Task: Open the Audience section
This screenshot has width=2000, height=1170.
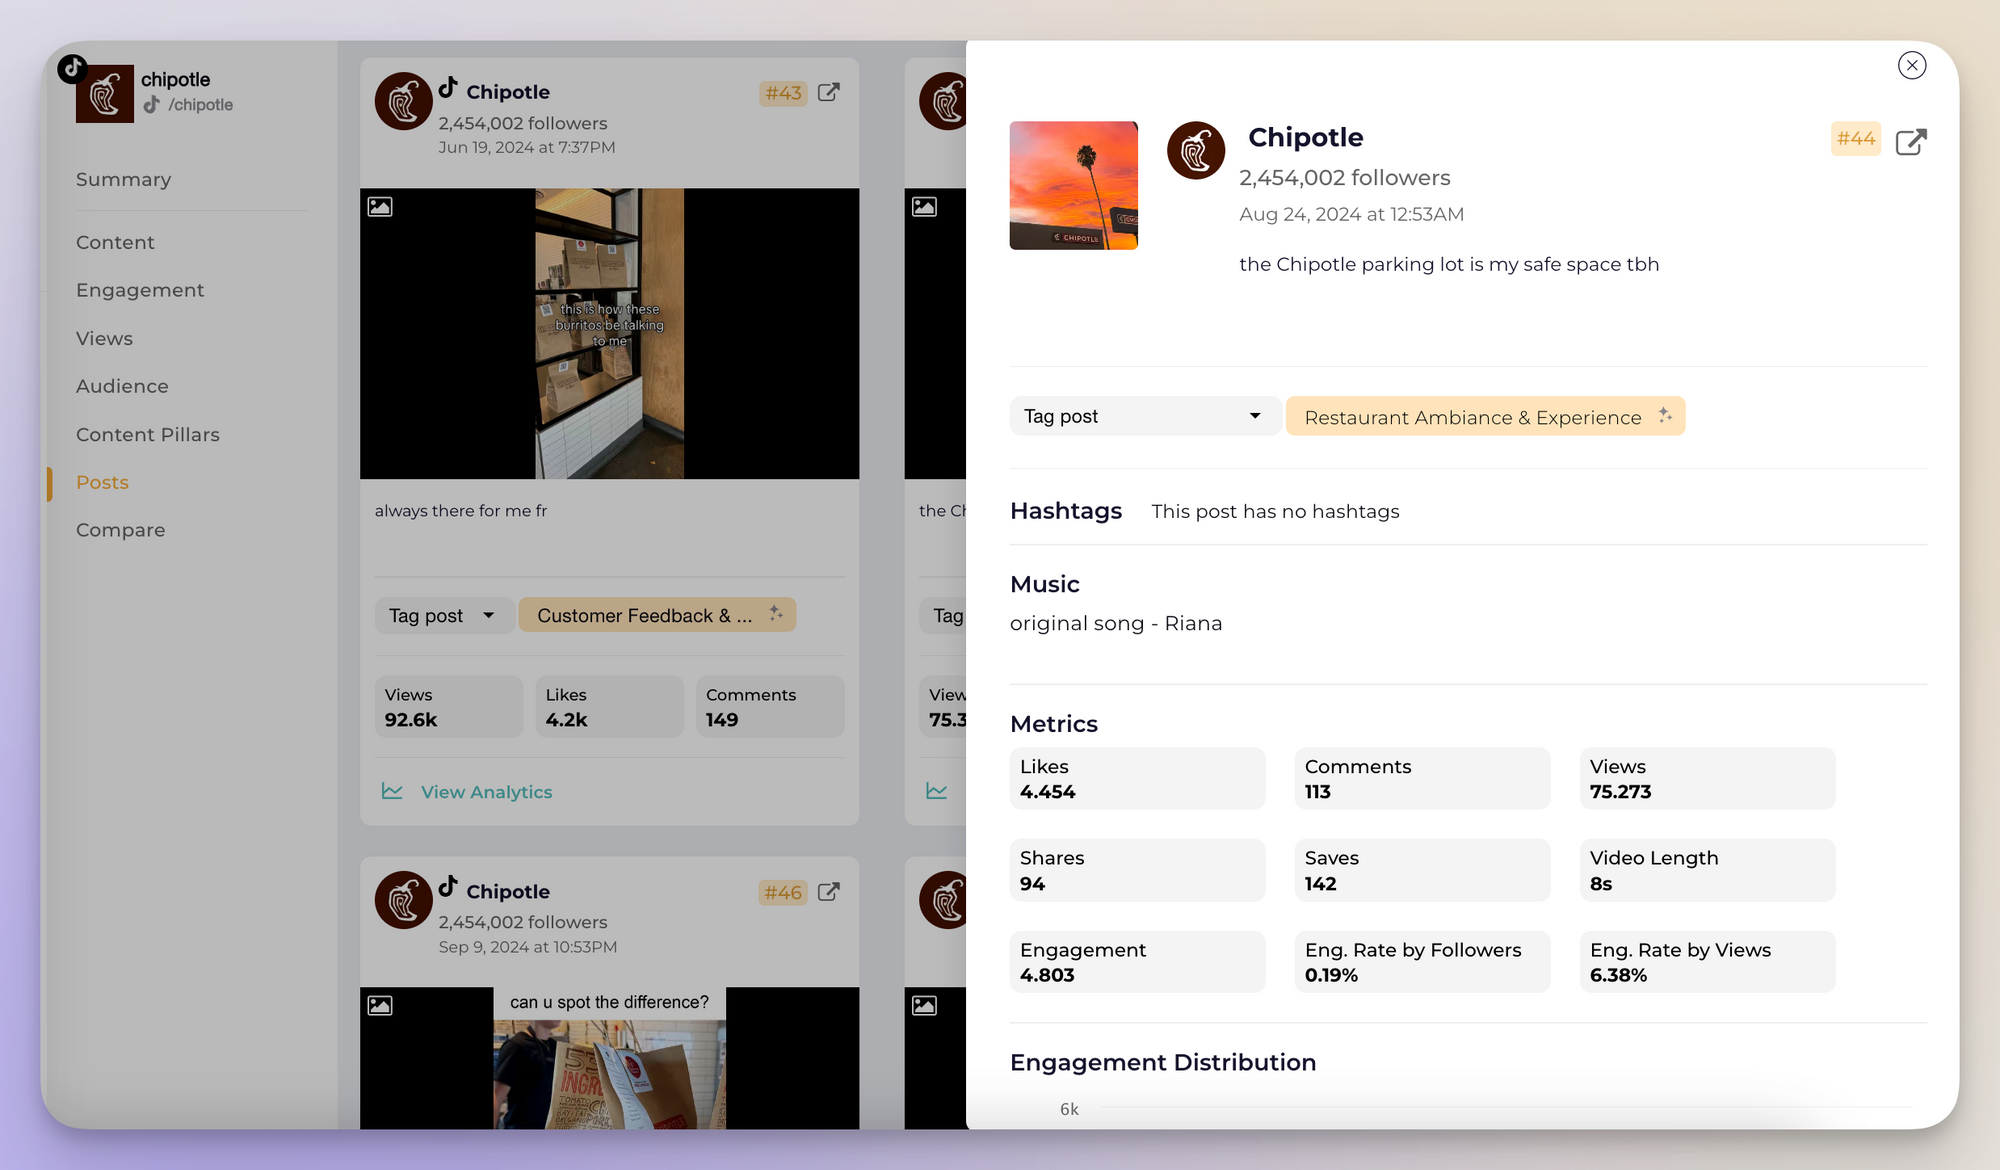Action: click(x=122, y=386)
